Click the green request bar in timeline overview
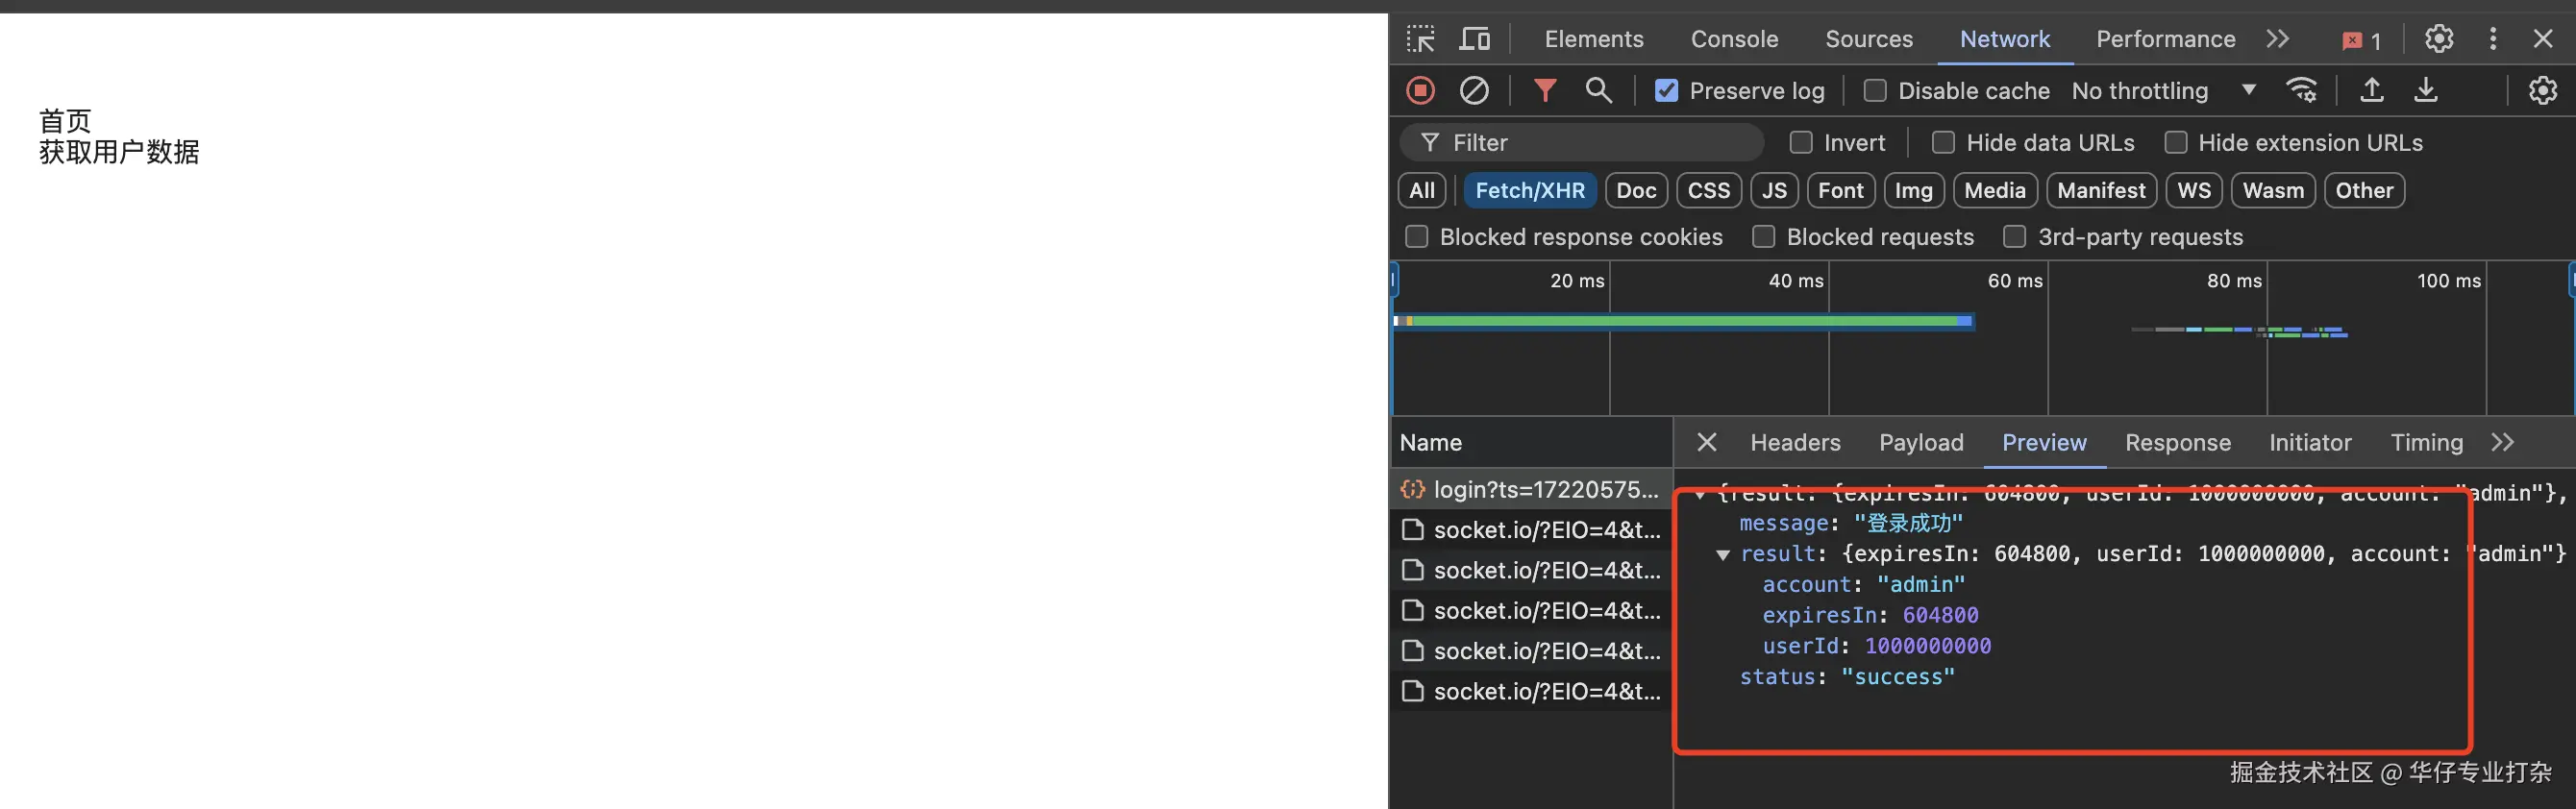2576x809 pixels. [x=1683, y=321]
